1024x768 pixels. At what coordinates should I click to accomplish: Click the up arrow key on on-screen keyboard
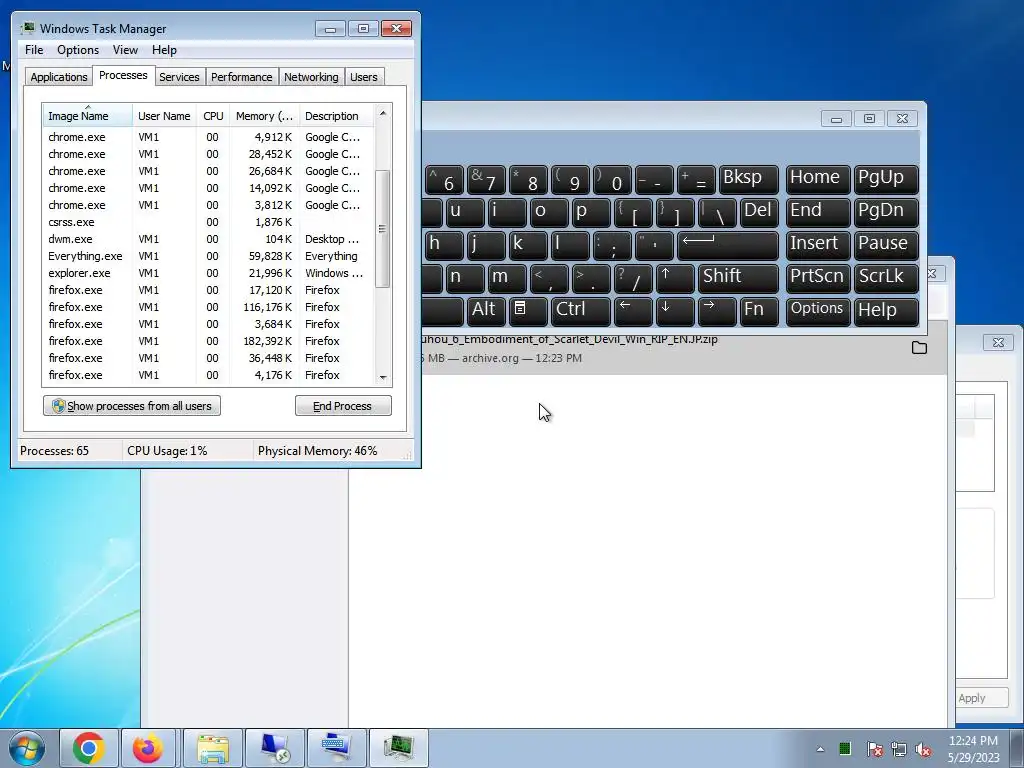[x=675, y=278]
